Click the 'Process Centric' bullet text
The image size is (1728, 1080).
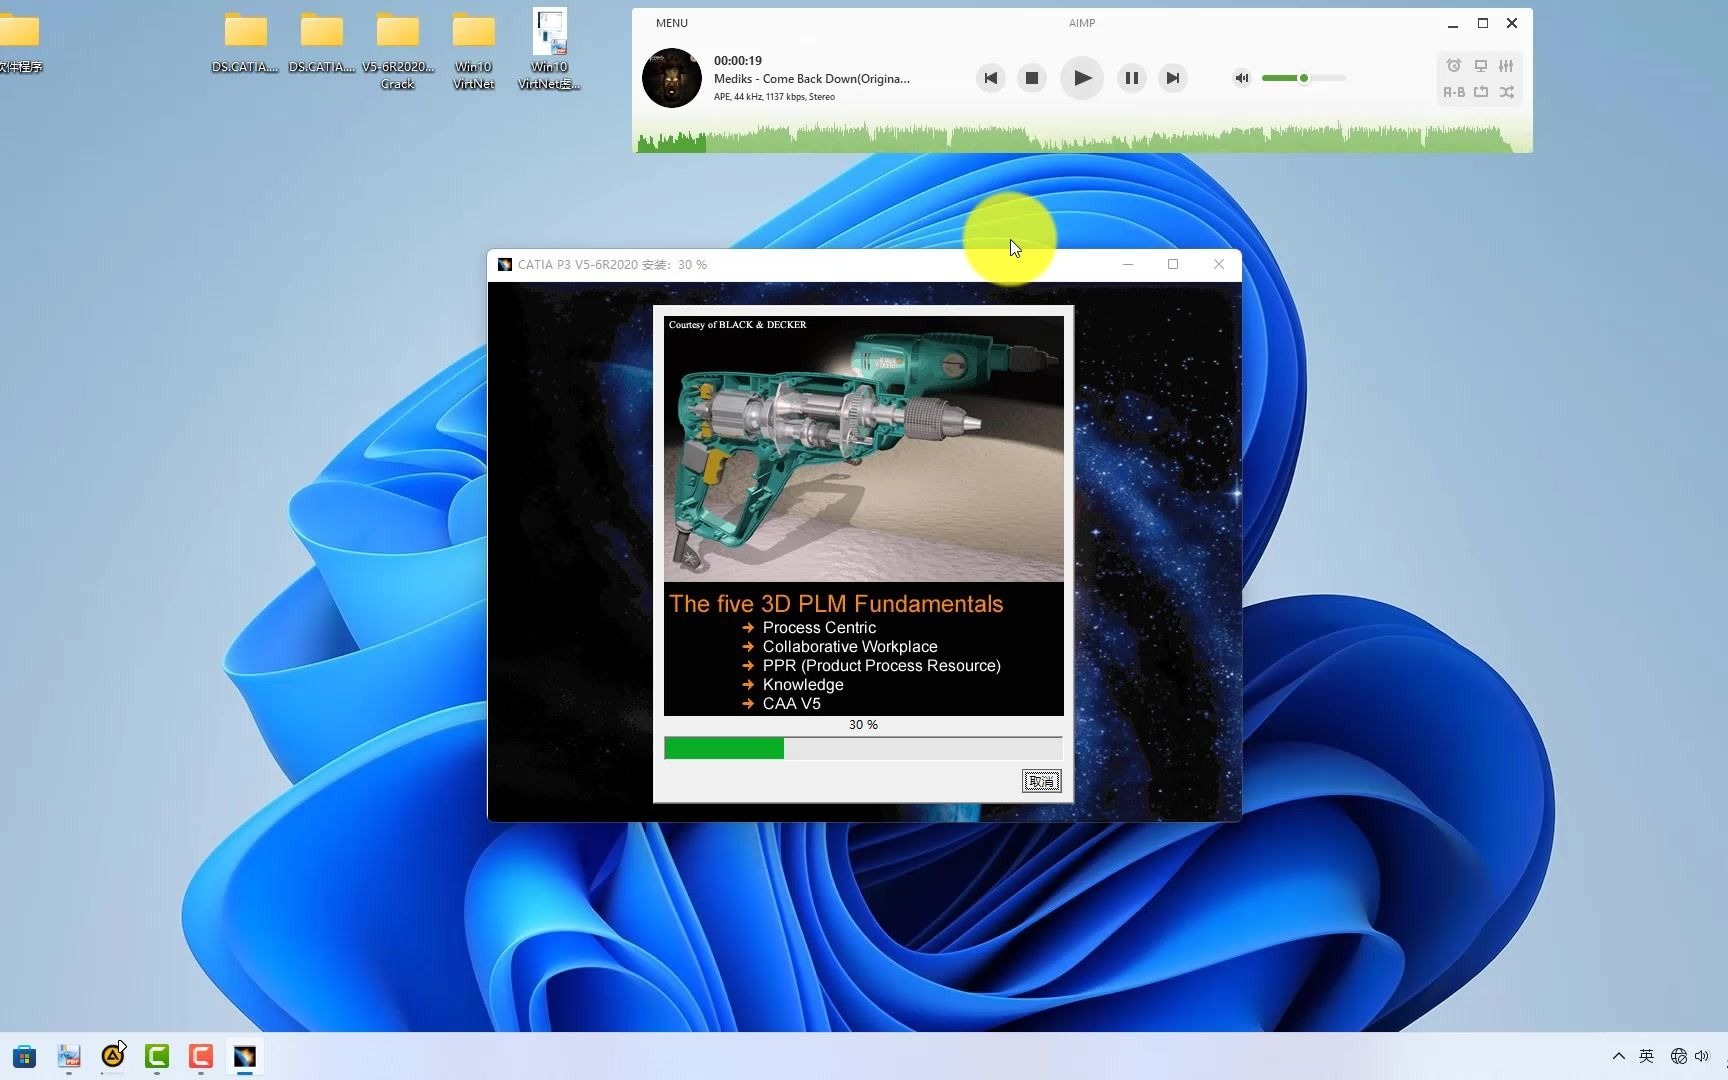pos(819,628)
